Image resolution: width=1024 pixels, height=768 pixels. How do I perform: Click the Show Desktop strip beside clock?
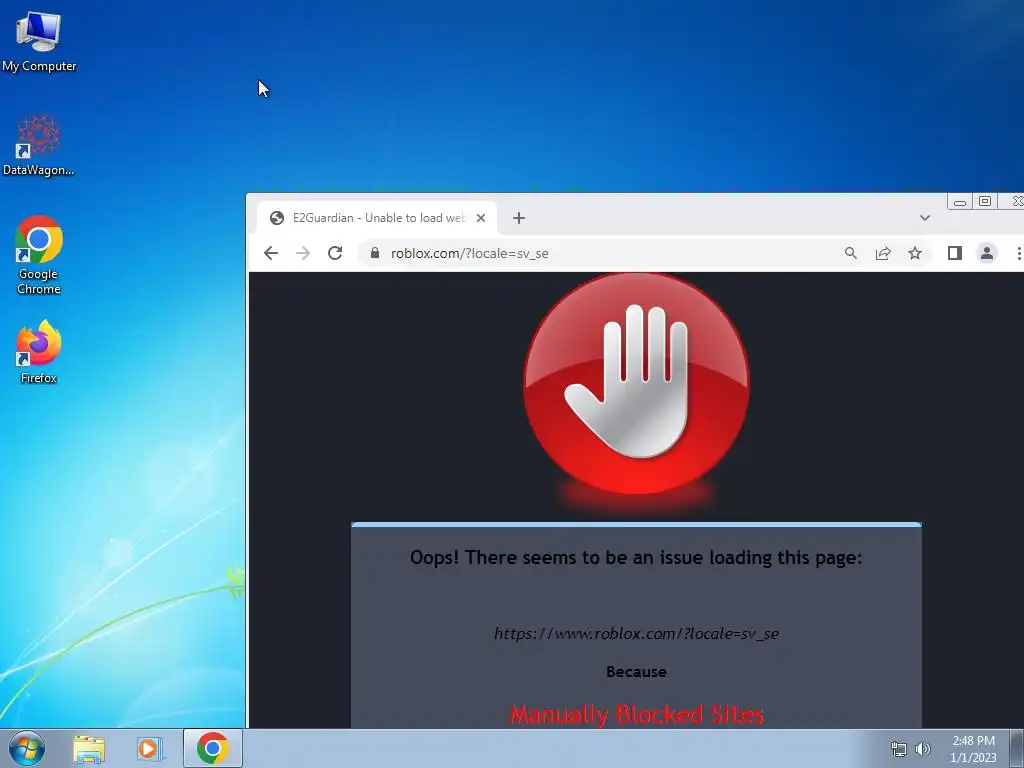(1017, 748)
